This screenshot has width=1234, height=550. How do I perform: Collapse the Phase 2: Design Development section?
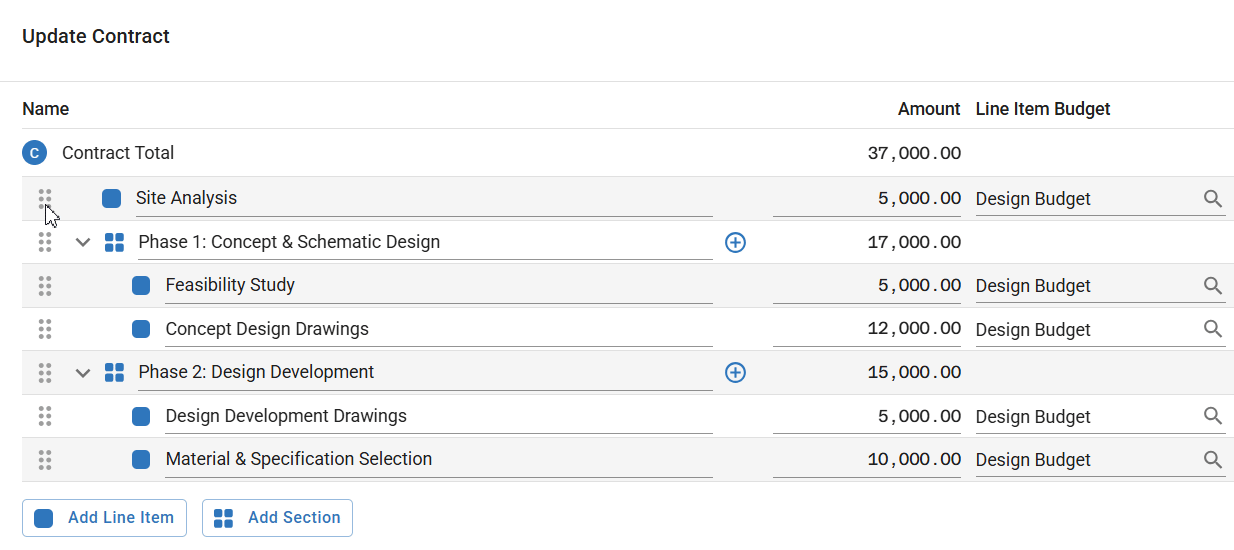point(83,373)
